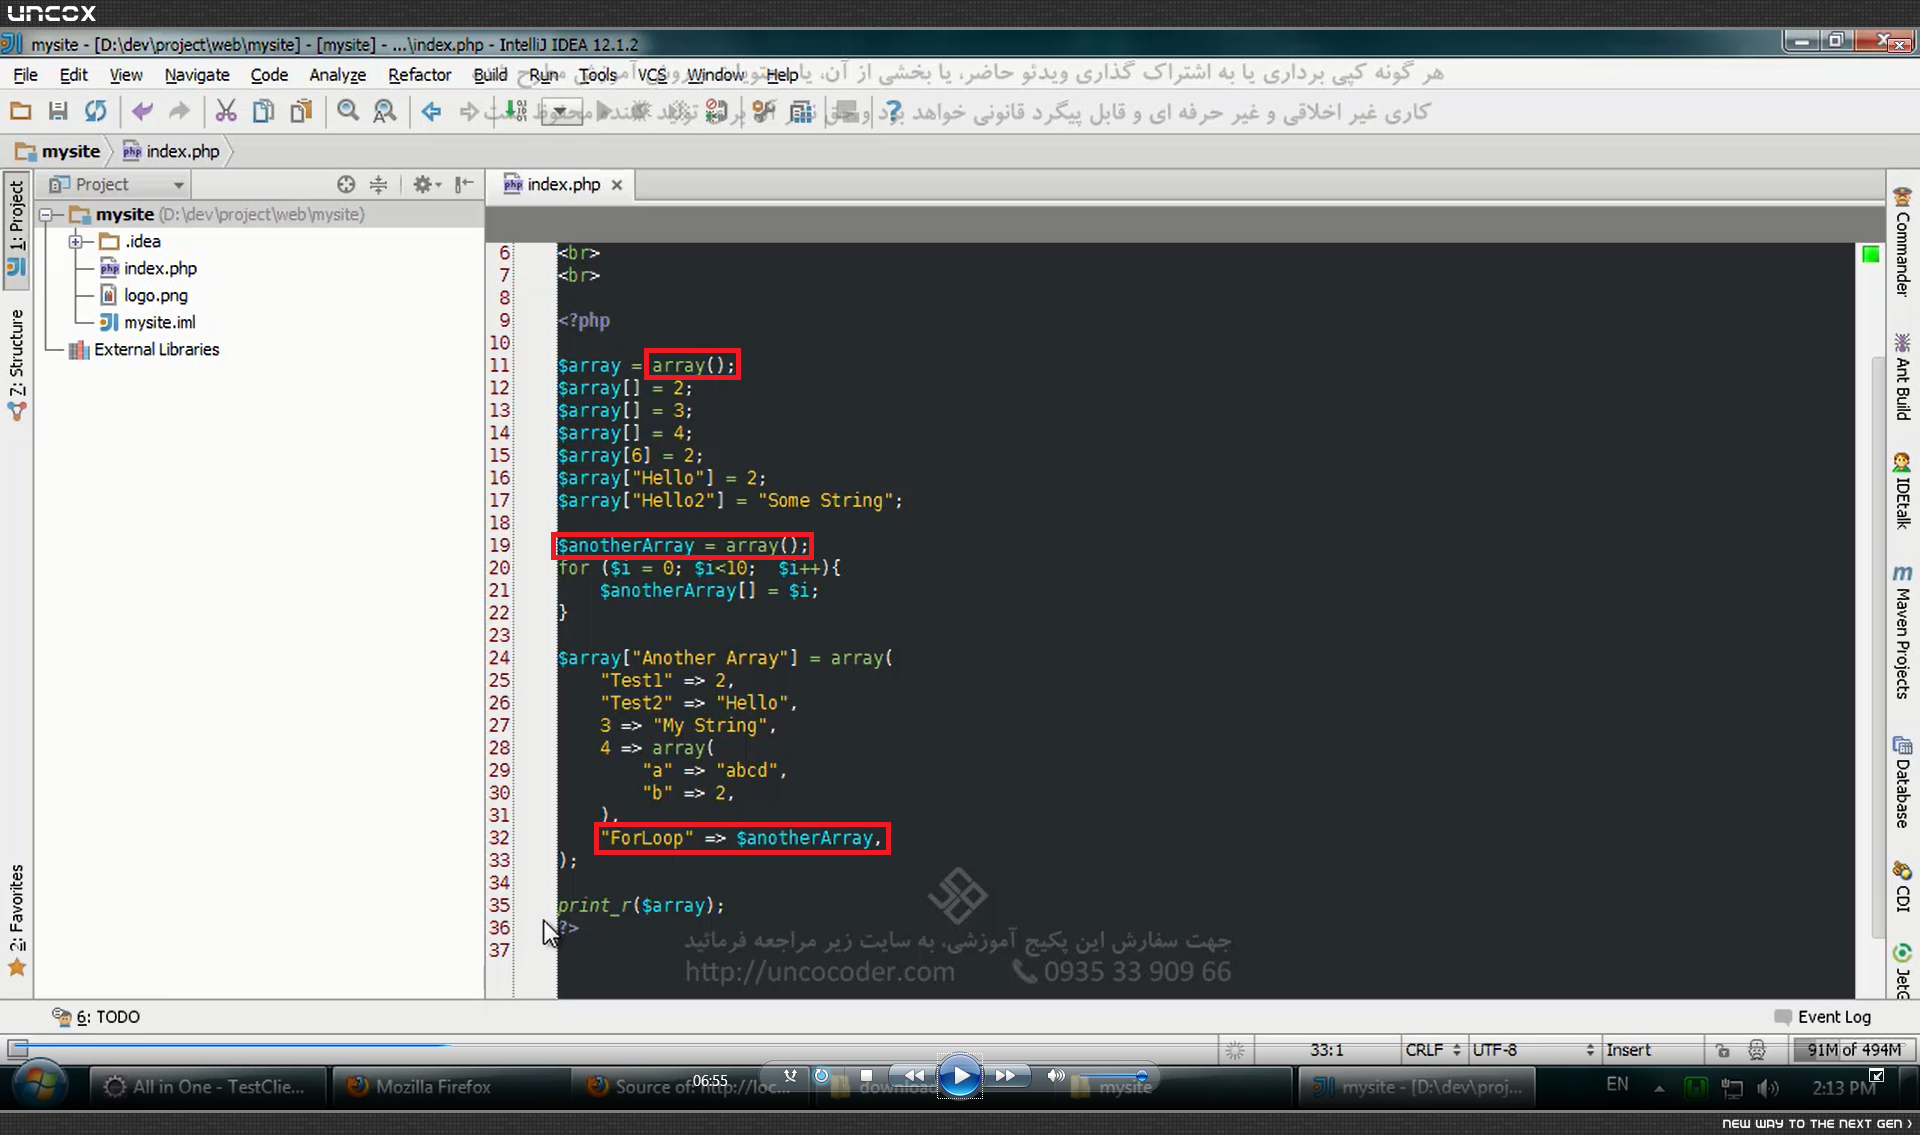Click the play button in media player
Image resolution: width=1920 pixels, height=1135 pixels.
coord(960,1076)
